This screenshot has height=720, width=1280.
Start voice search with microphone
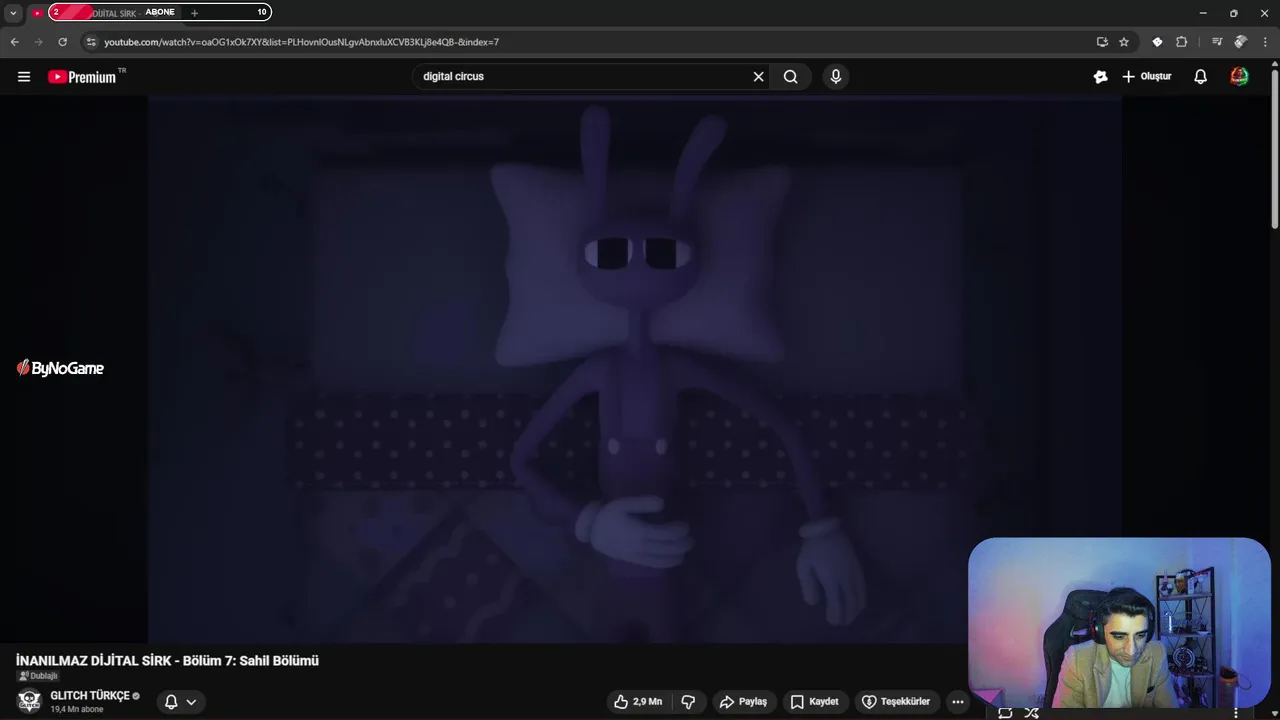point(836,76)
